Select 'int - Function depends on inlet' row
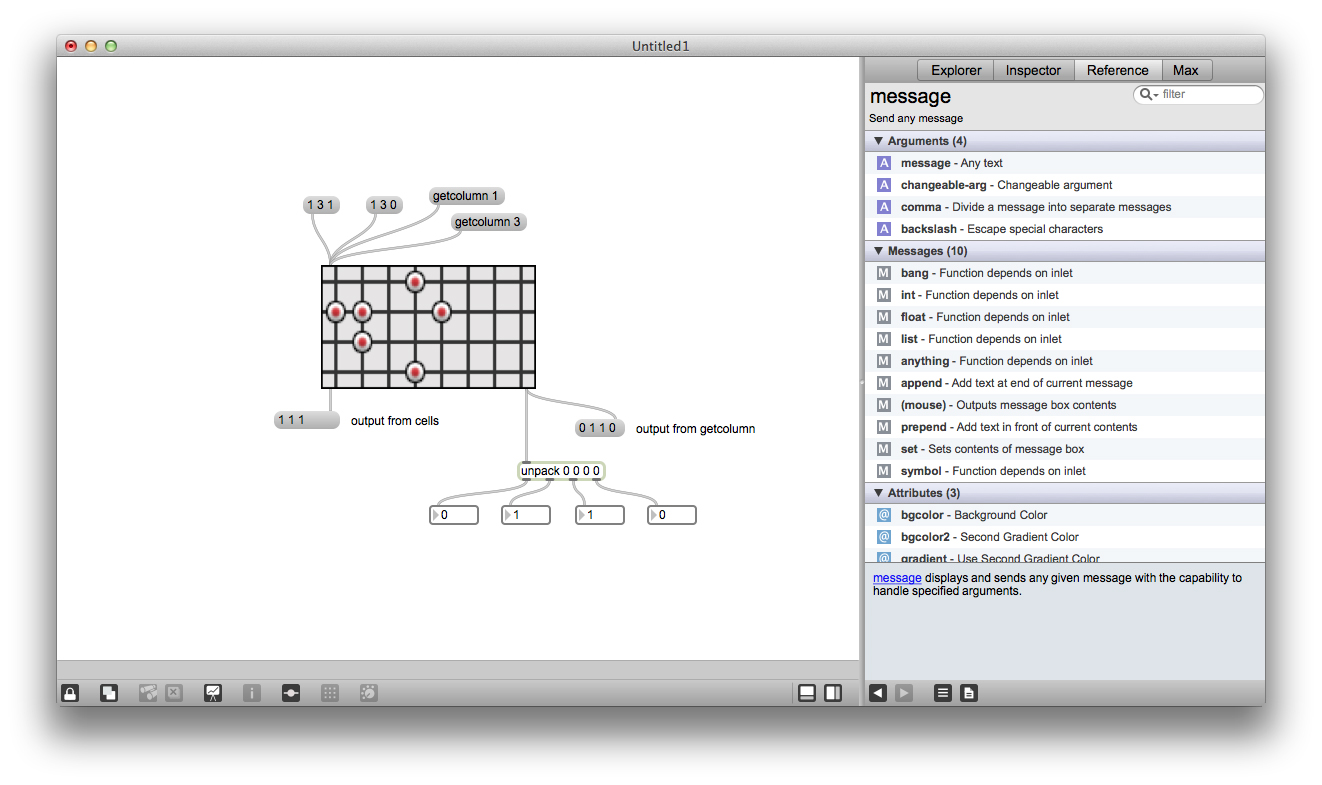This screenshot has width=1322, height=785. tap(1065, 295)
